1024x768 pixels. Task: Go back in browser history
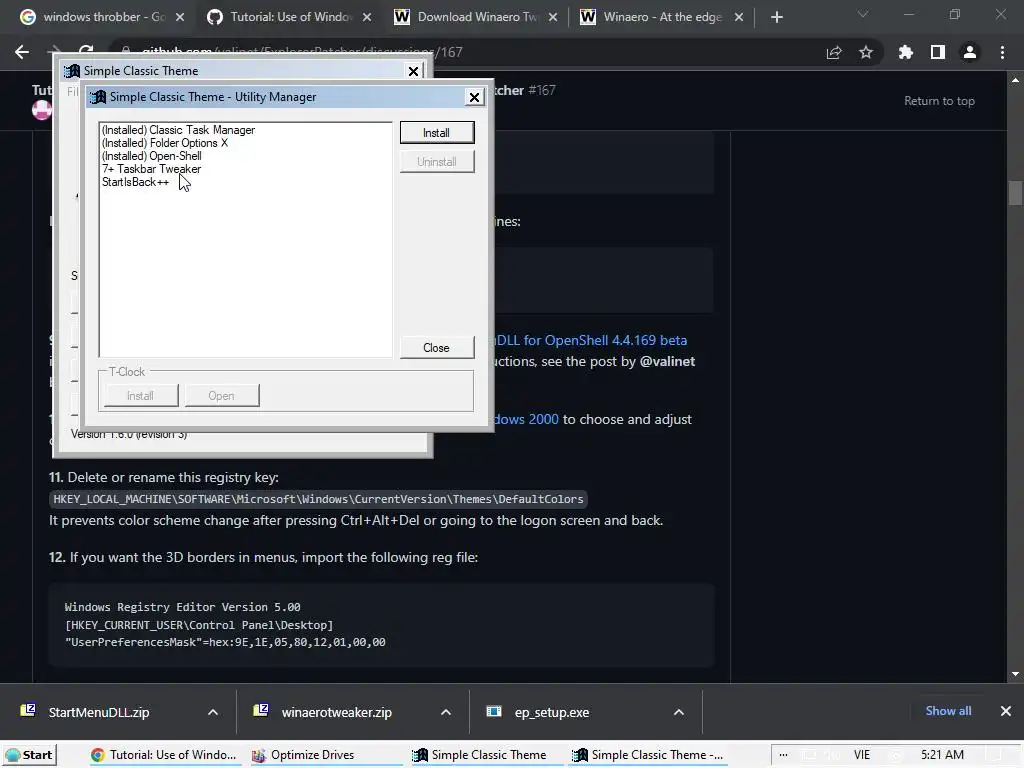coord(22,52)
